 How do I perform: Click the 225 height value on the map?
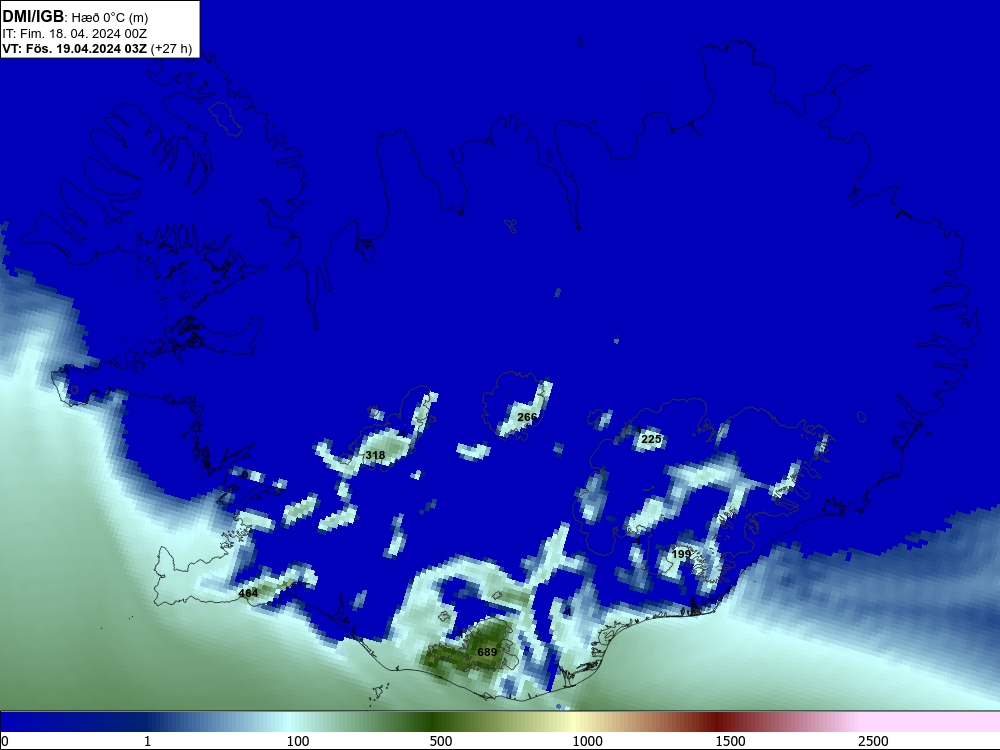coord(651,439)
